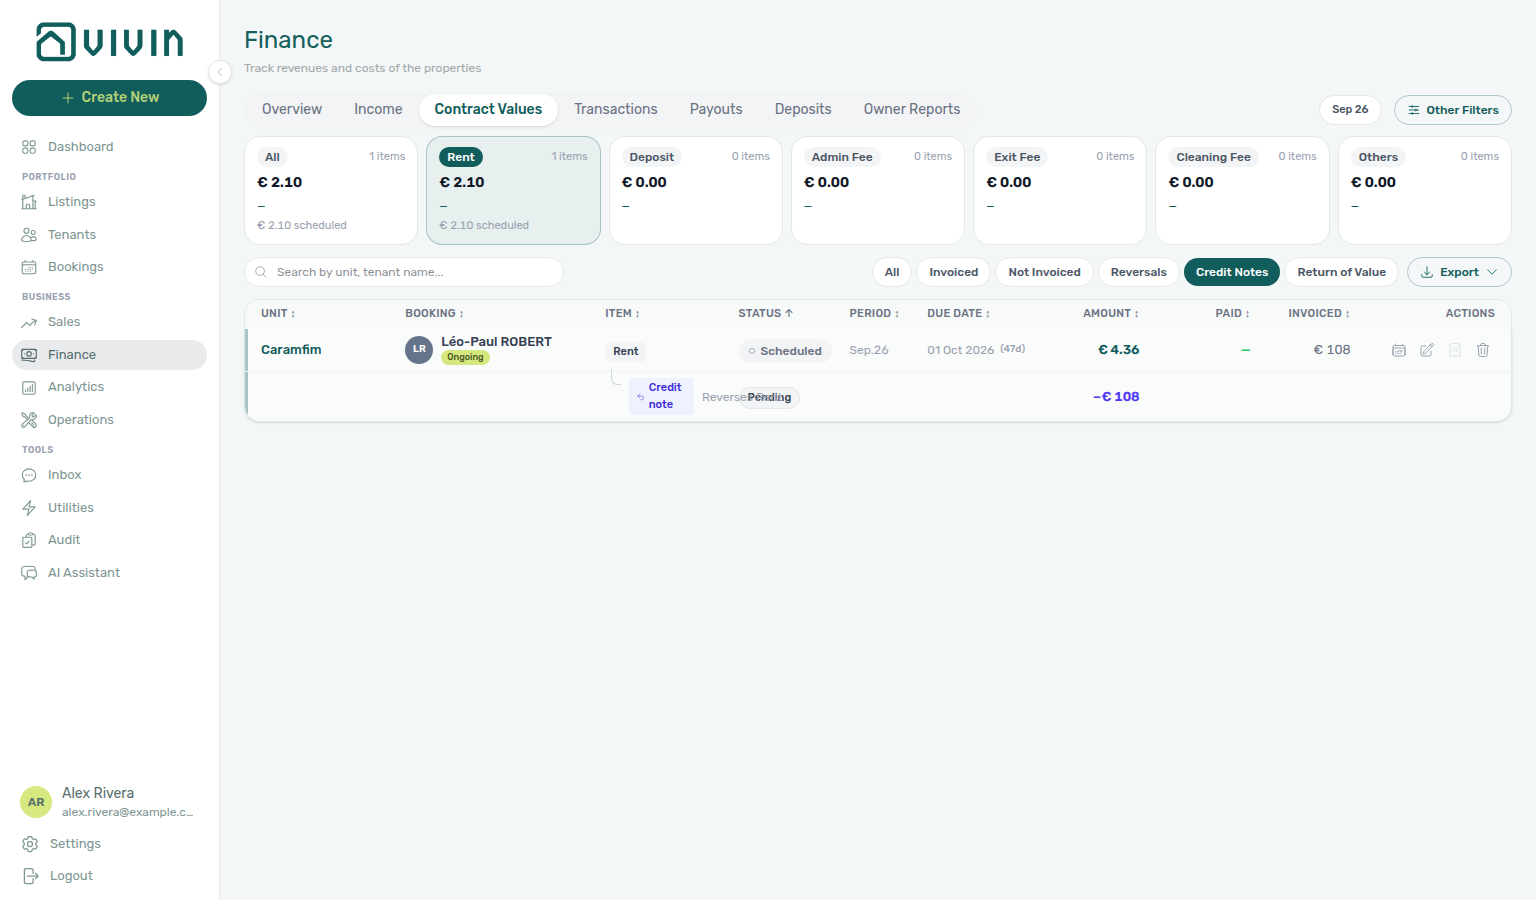Select the Contract Values tab

click(x=488, y=109)
